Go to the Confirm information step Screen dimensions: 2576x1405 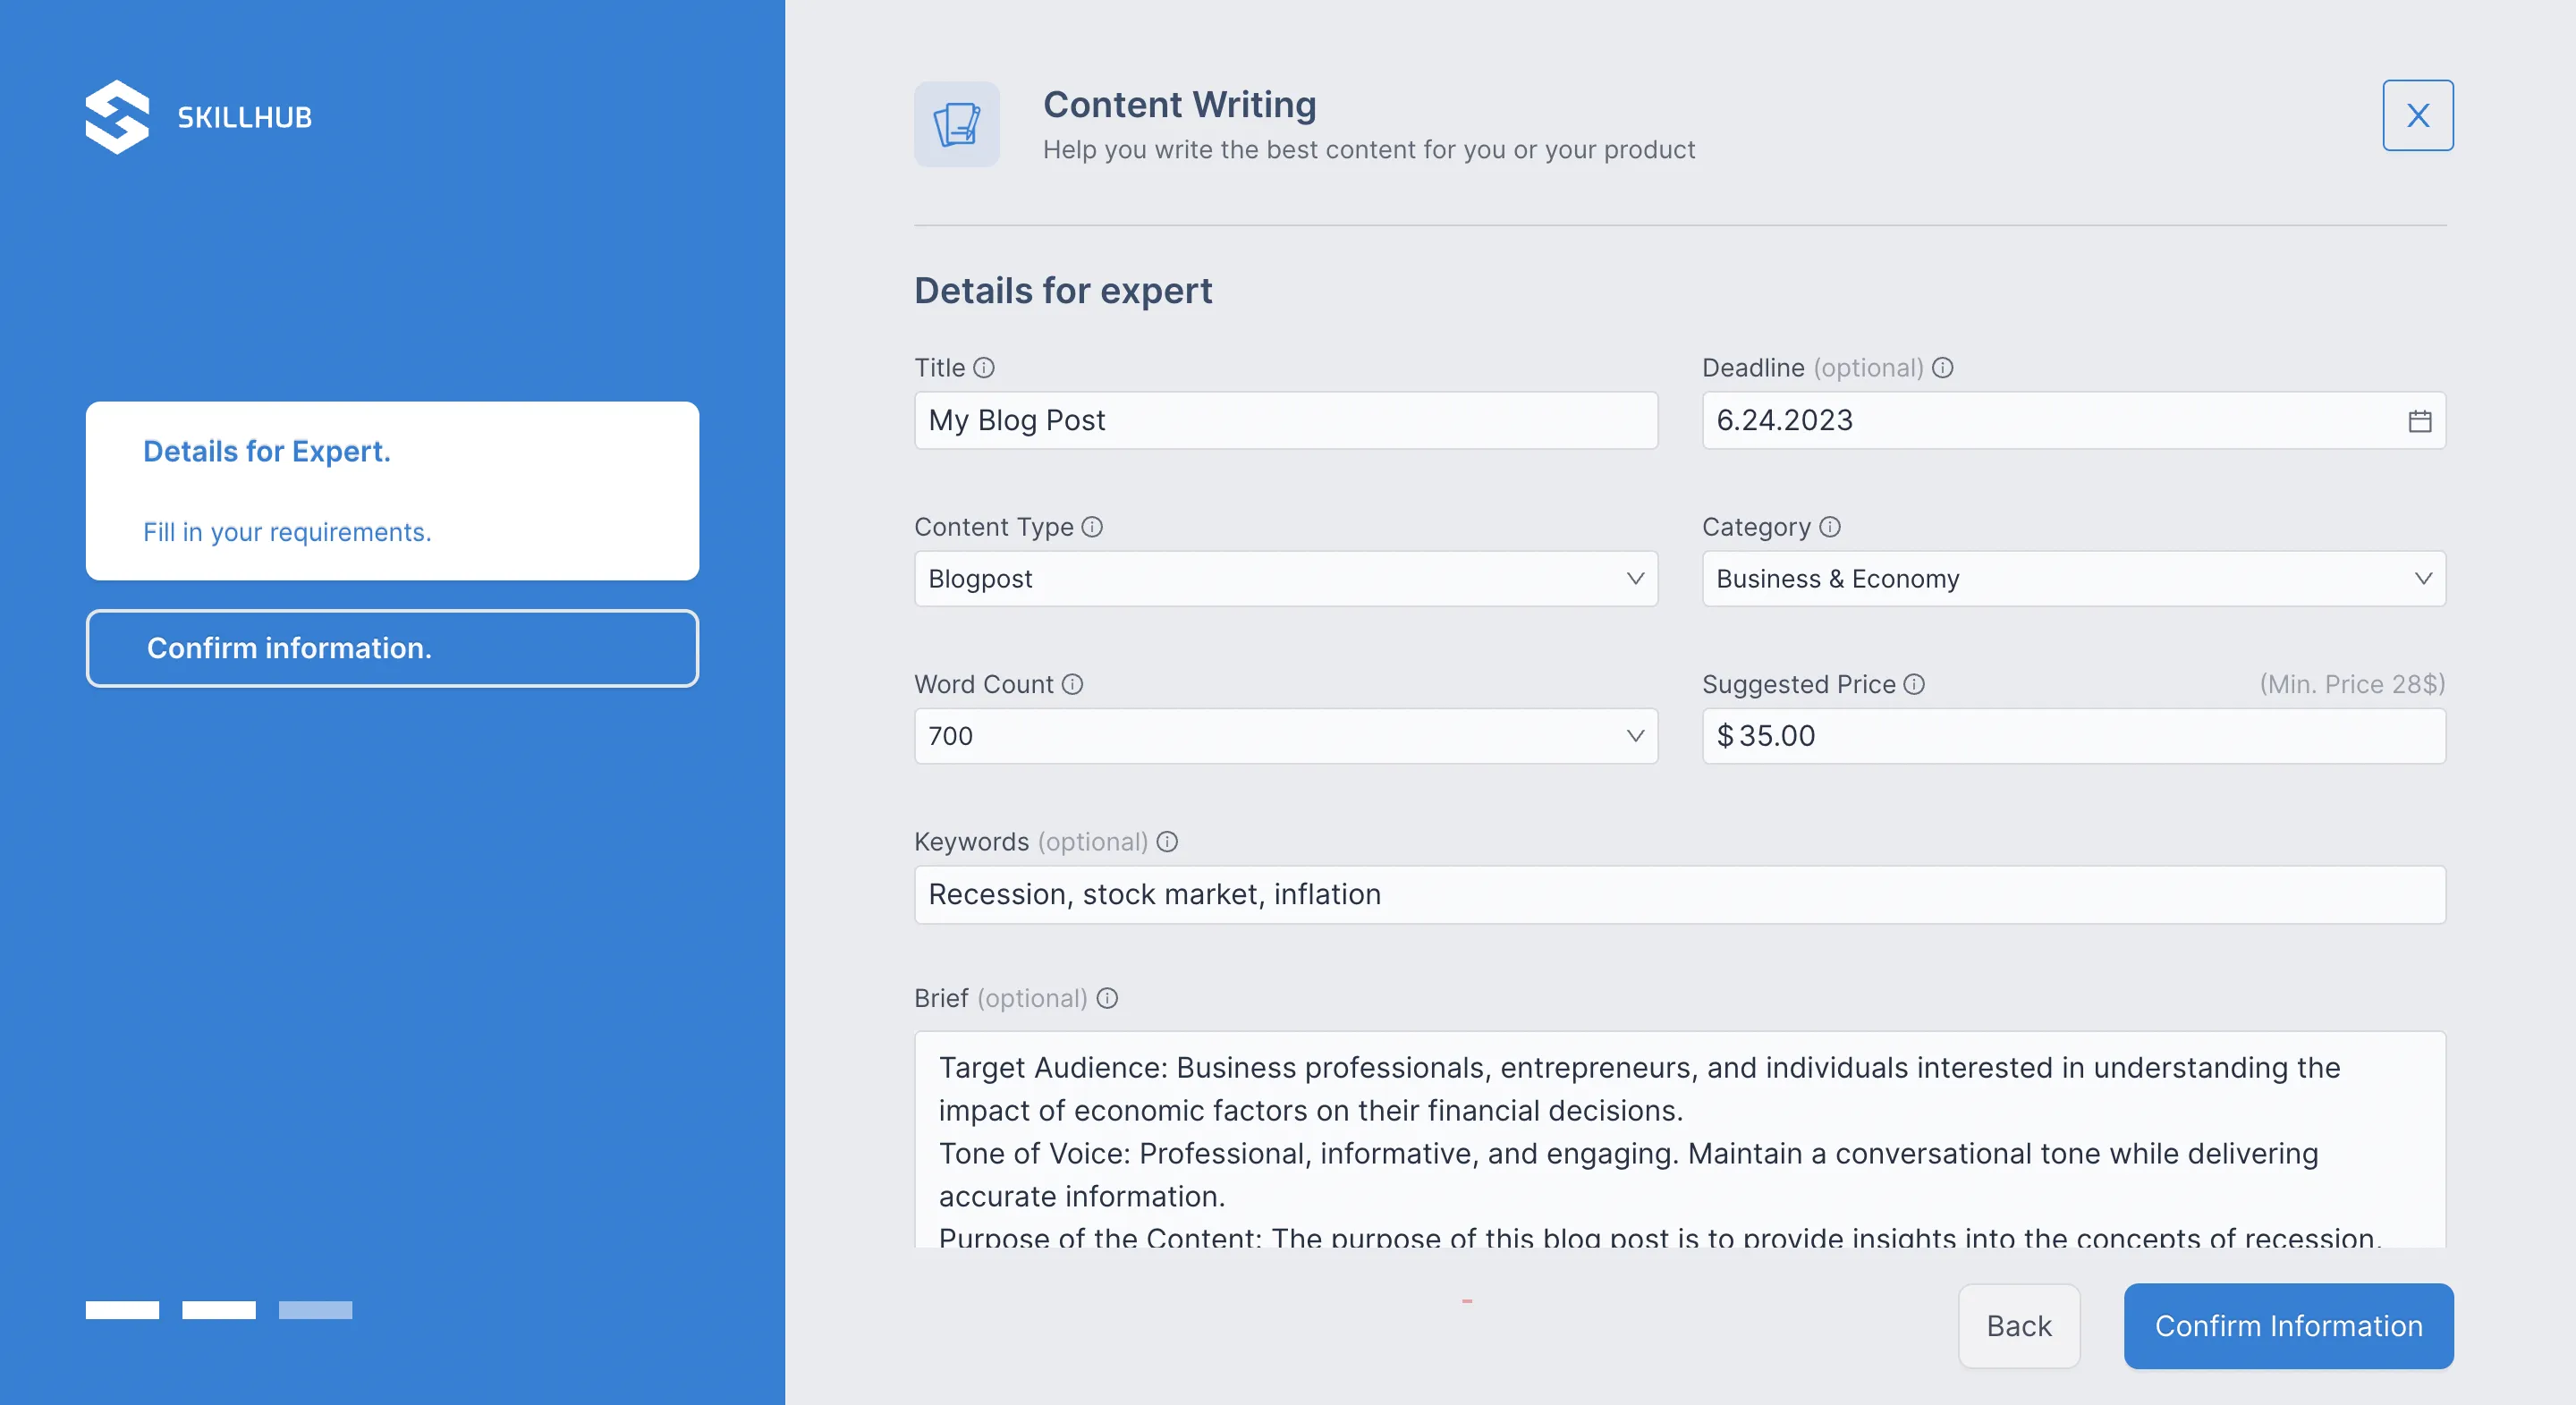[x=391, y=648]
